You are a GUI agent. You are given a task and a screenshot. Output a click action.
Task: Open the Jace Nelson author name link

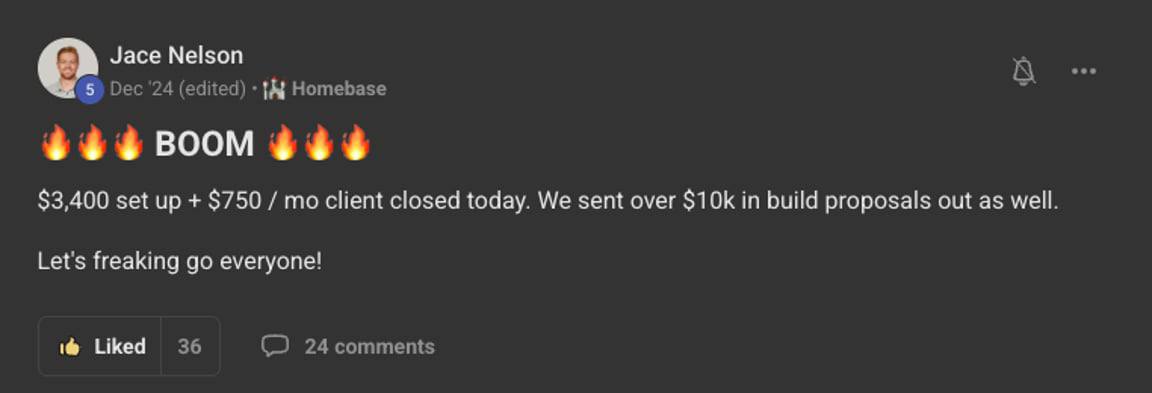coord(176,55)
